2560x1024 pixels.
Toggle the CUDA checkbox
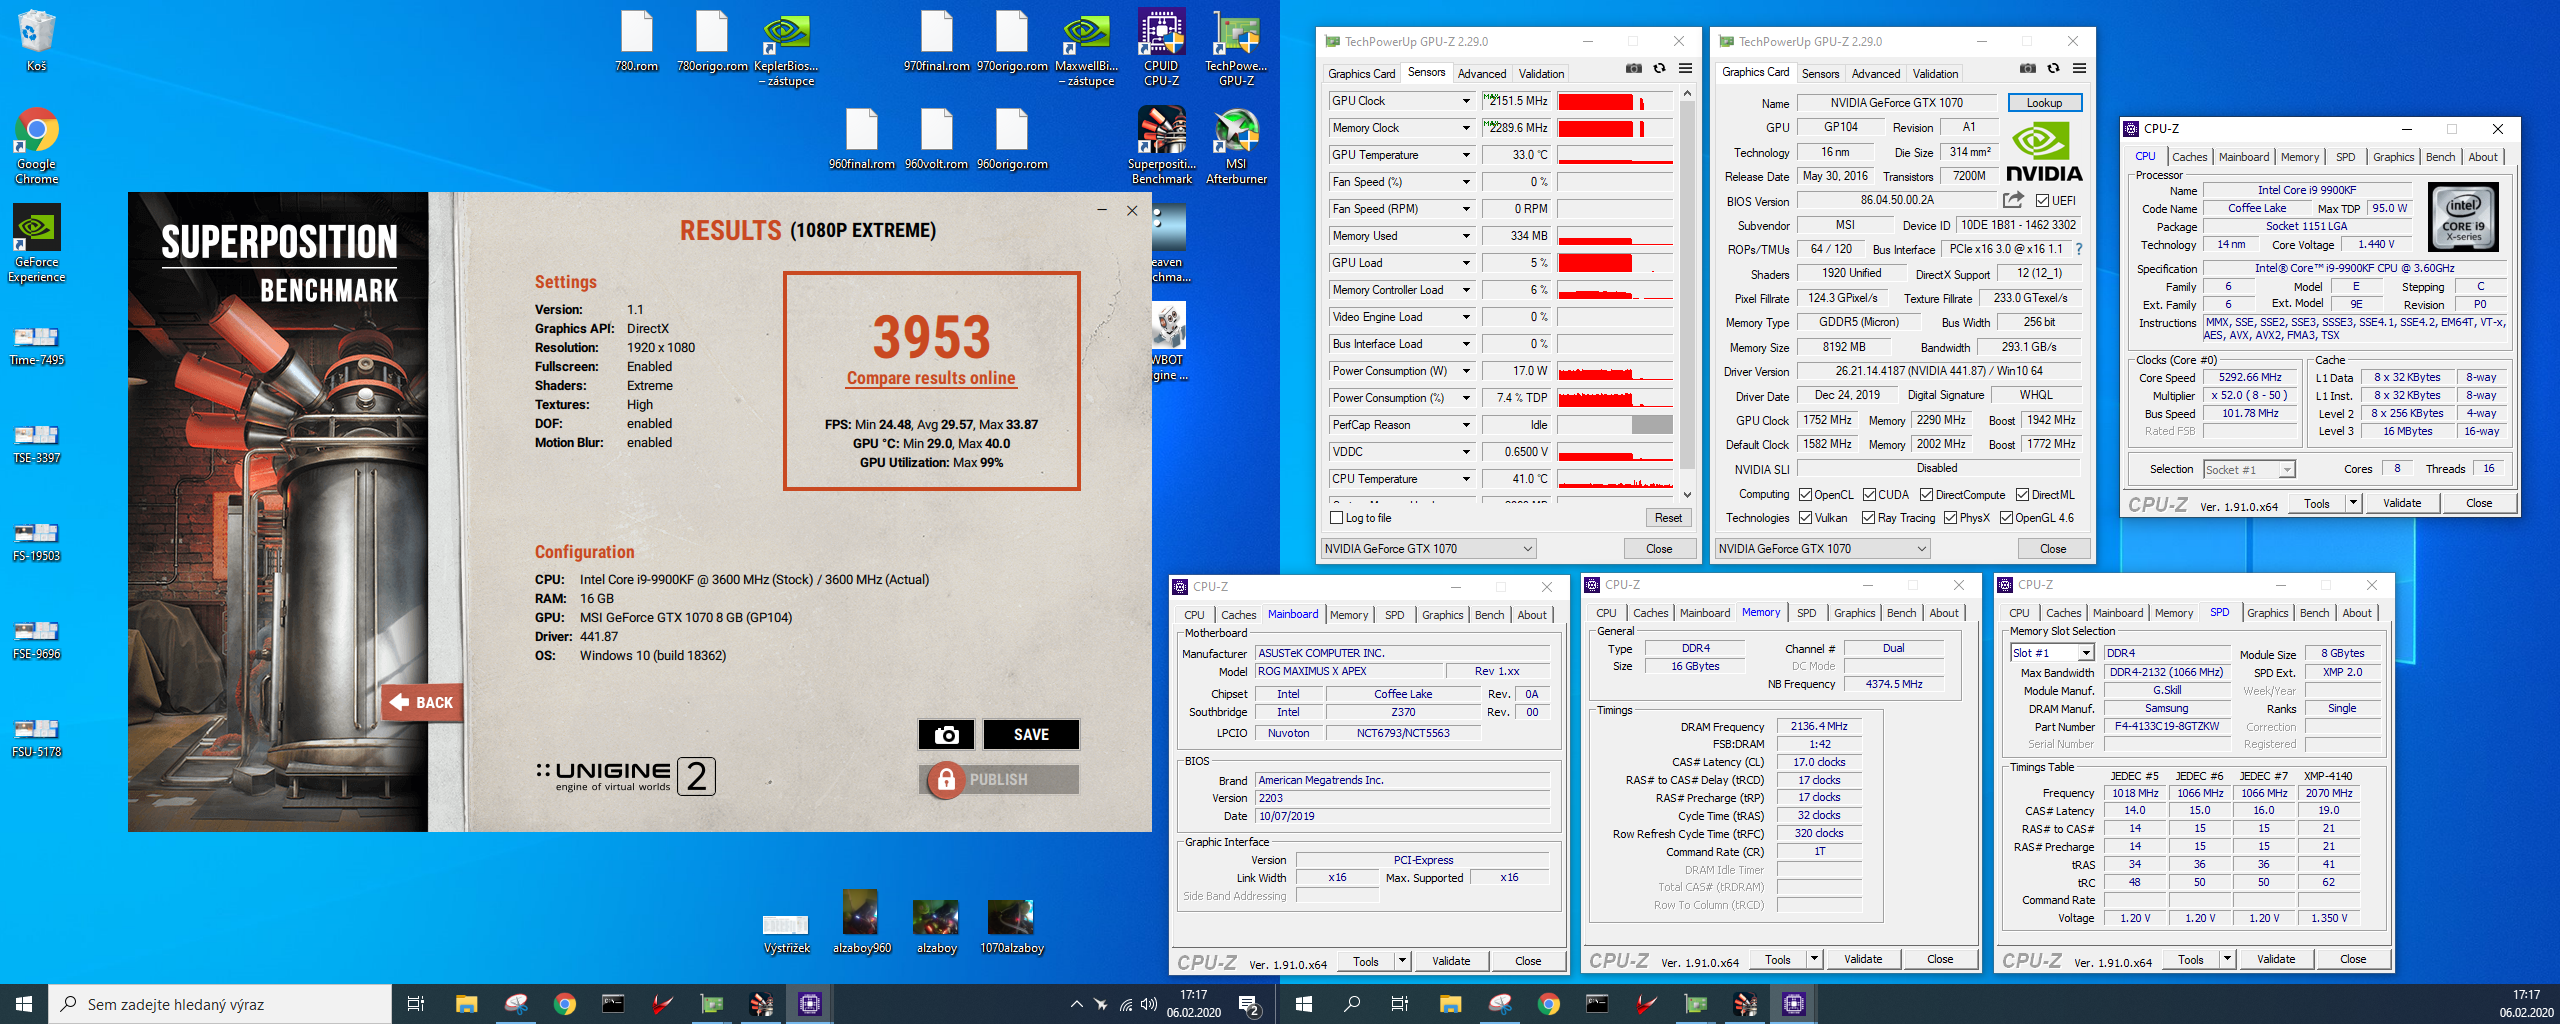pyautogui.click(x=1869, y=495)
